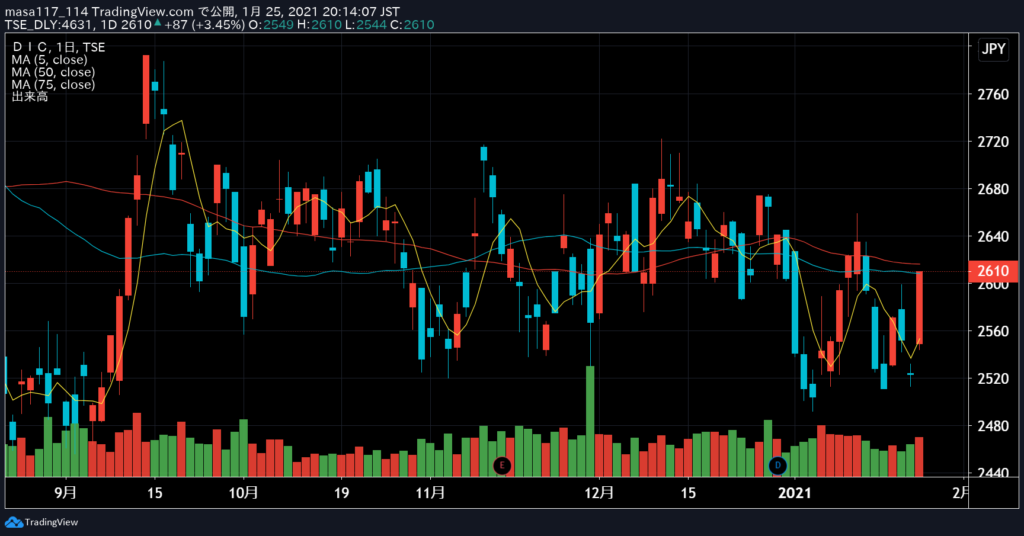This screenshot has width=1024, height=536.
Task: Click the 2021 date axis label
Action: click(x=795, y=492)
